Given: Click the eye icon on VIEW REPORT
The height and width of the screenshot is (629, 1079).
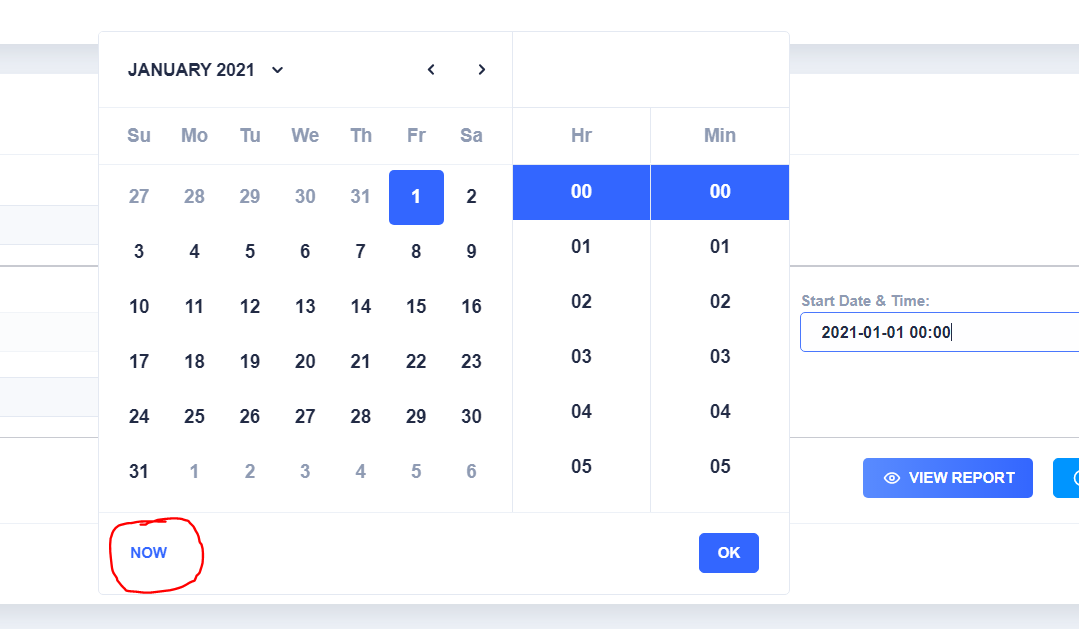Looking at the screenshot, I should pos(891,478).
